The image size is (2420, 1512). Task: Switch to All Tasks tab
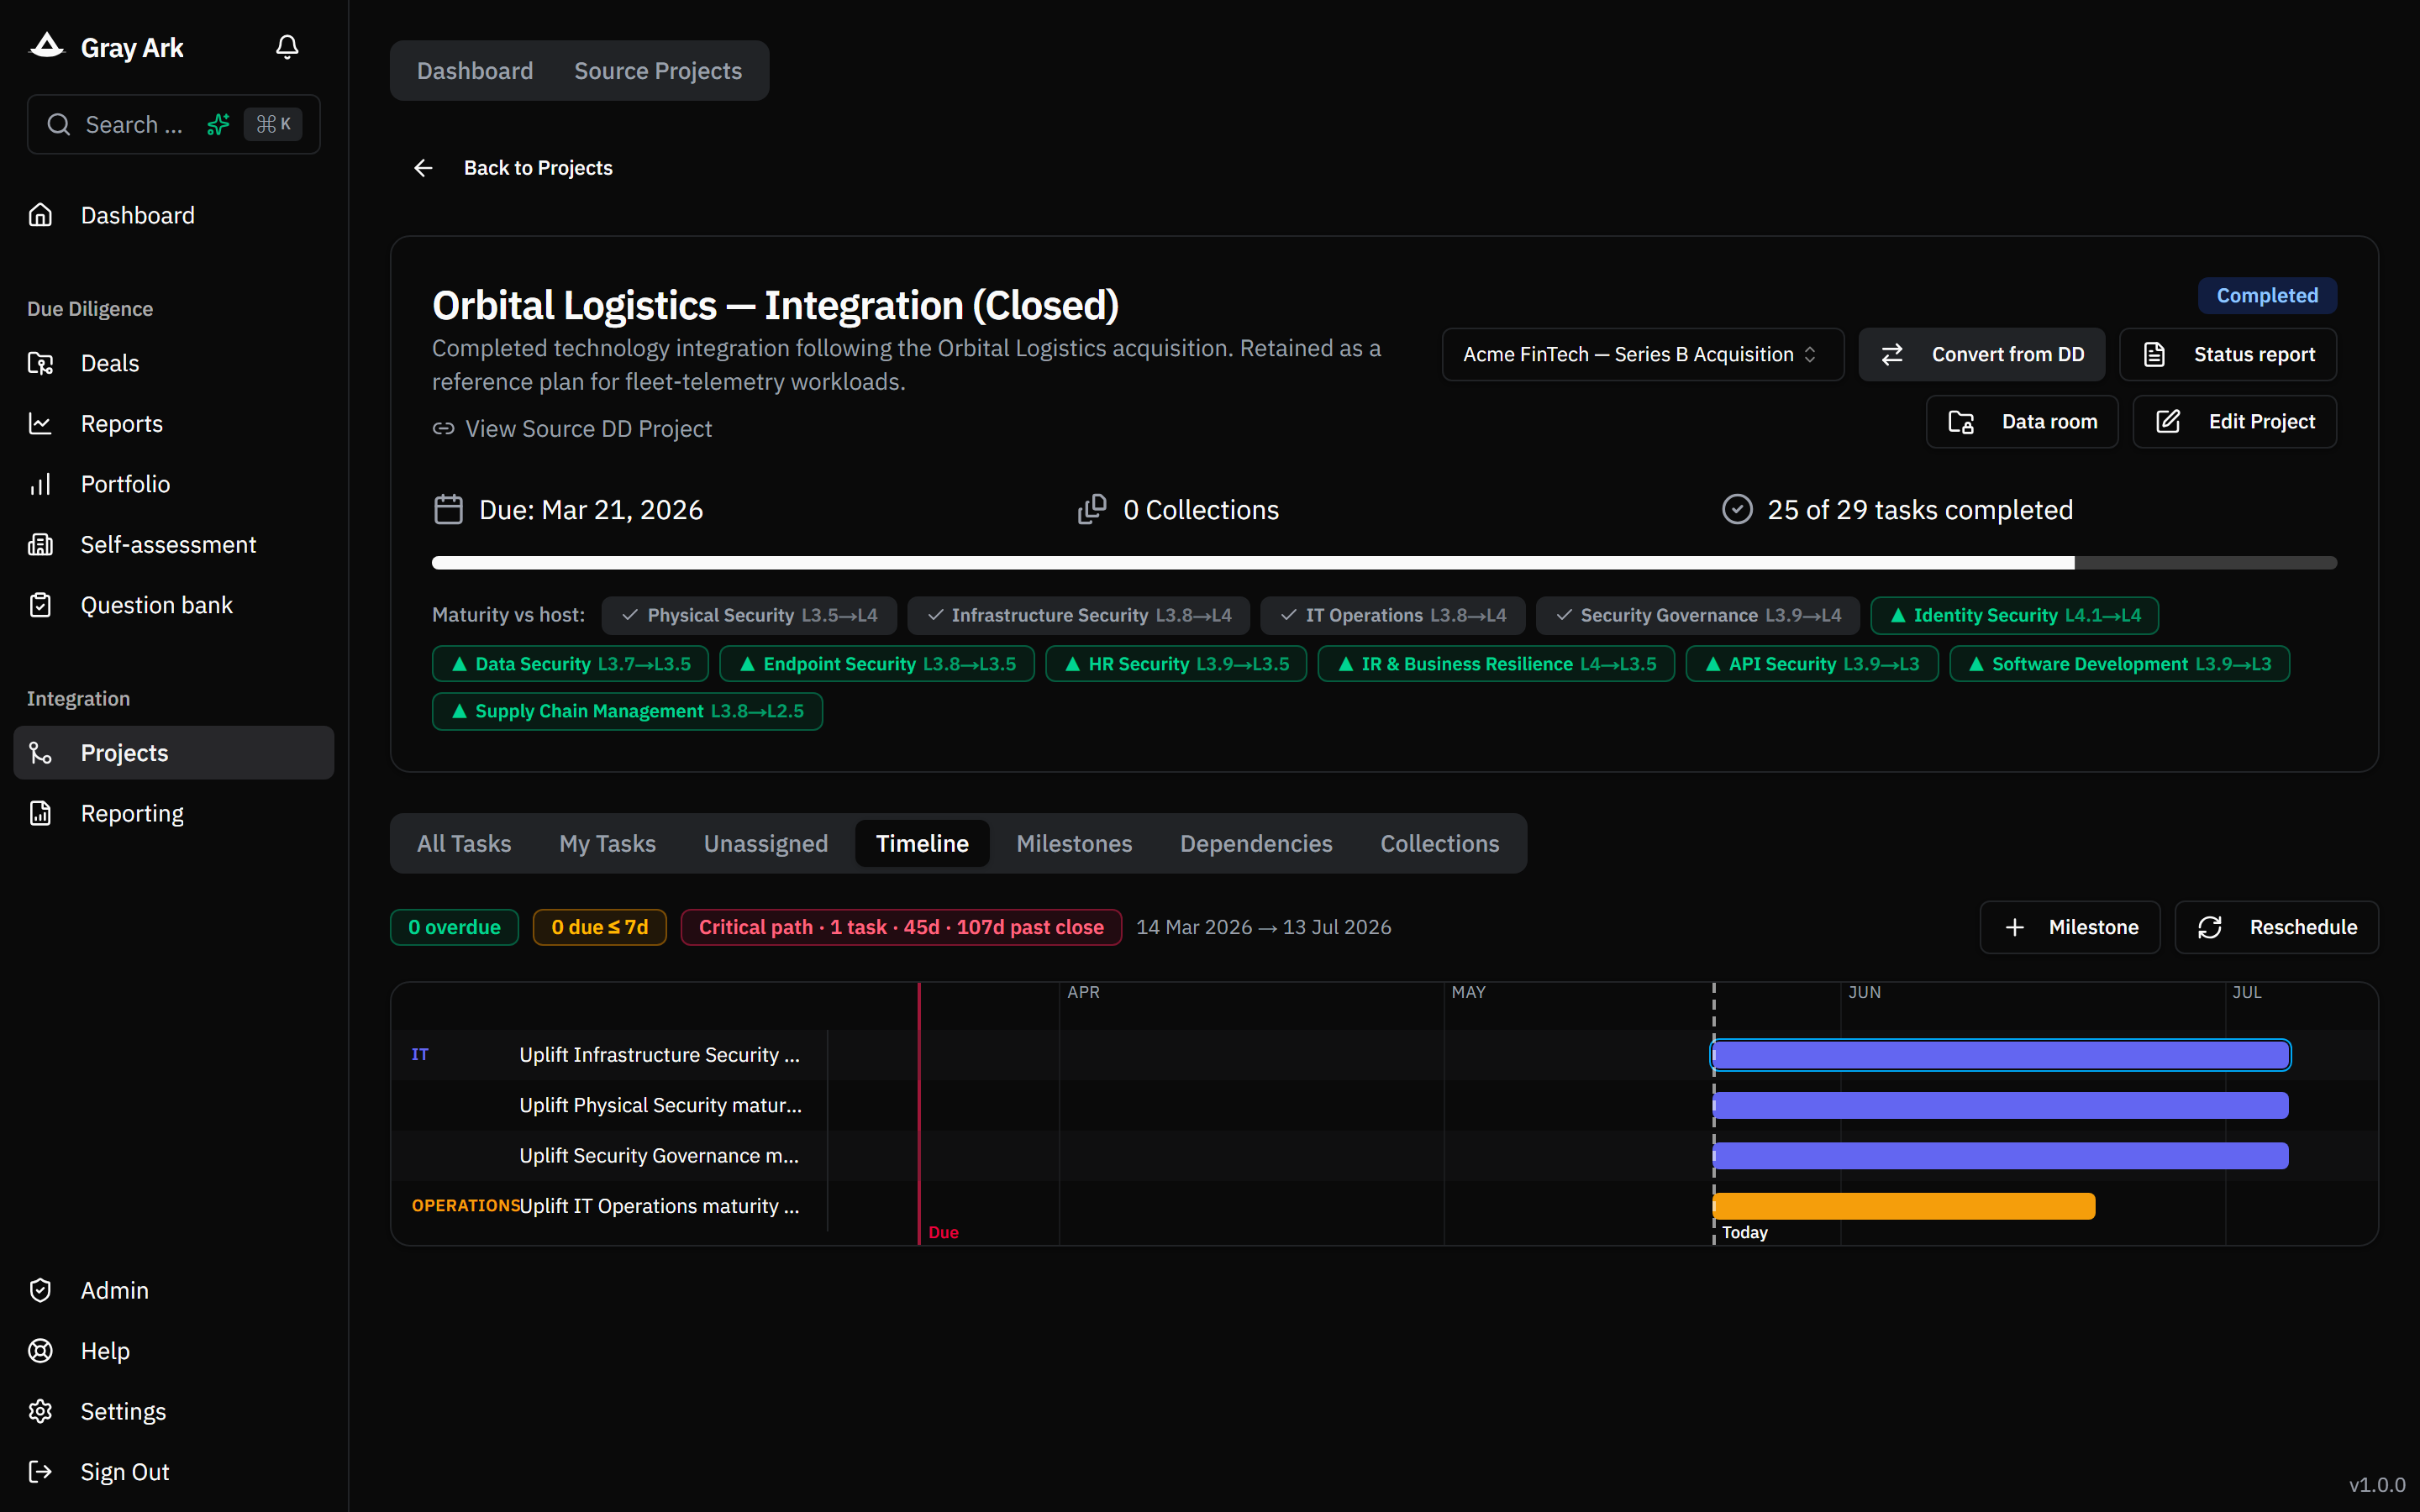click(x=464, y=843)
